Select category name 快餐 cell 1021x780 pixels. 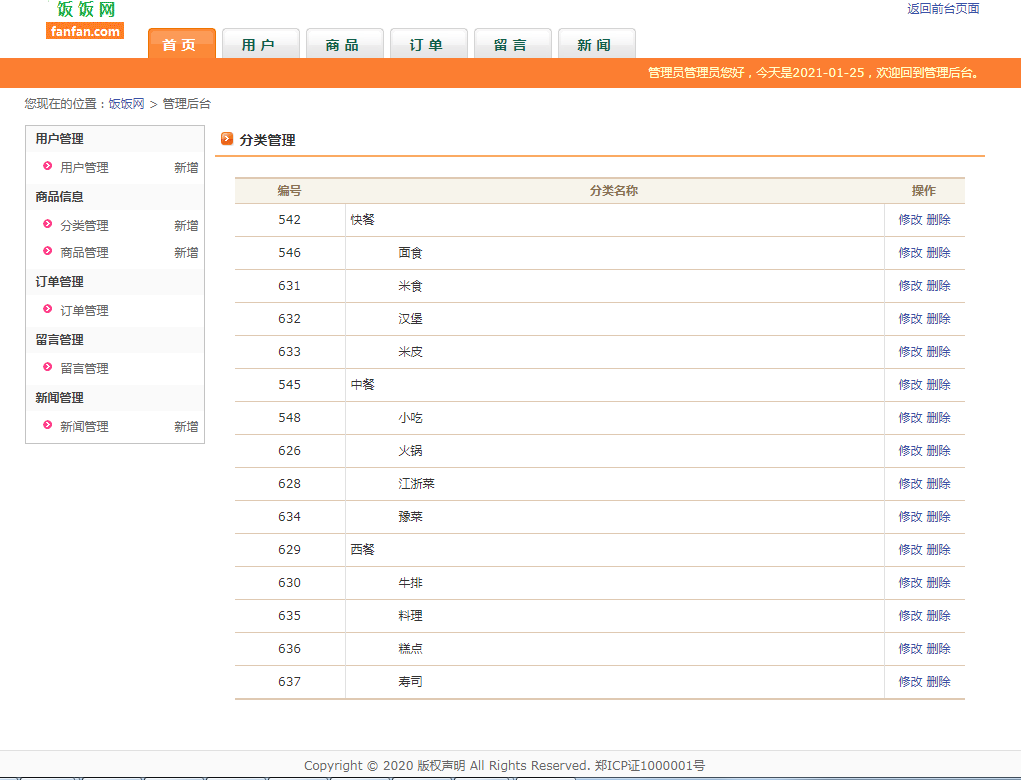615,220
